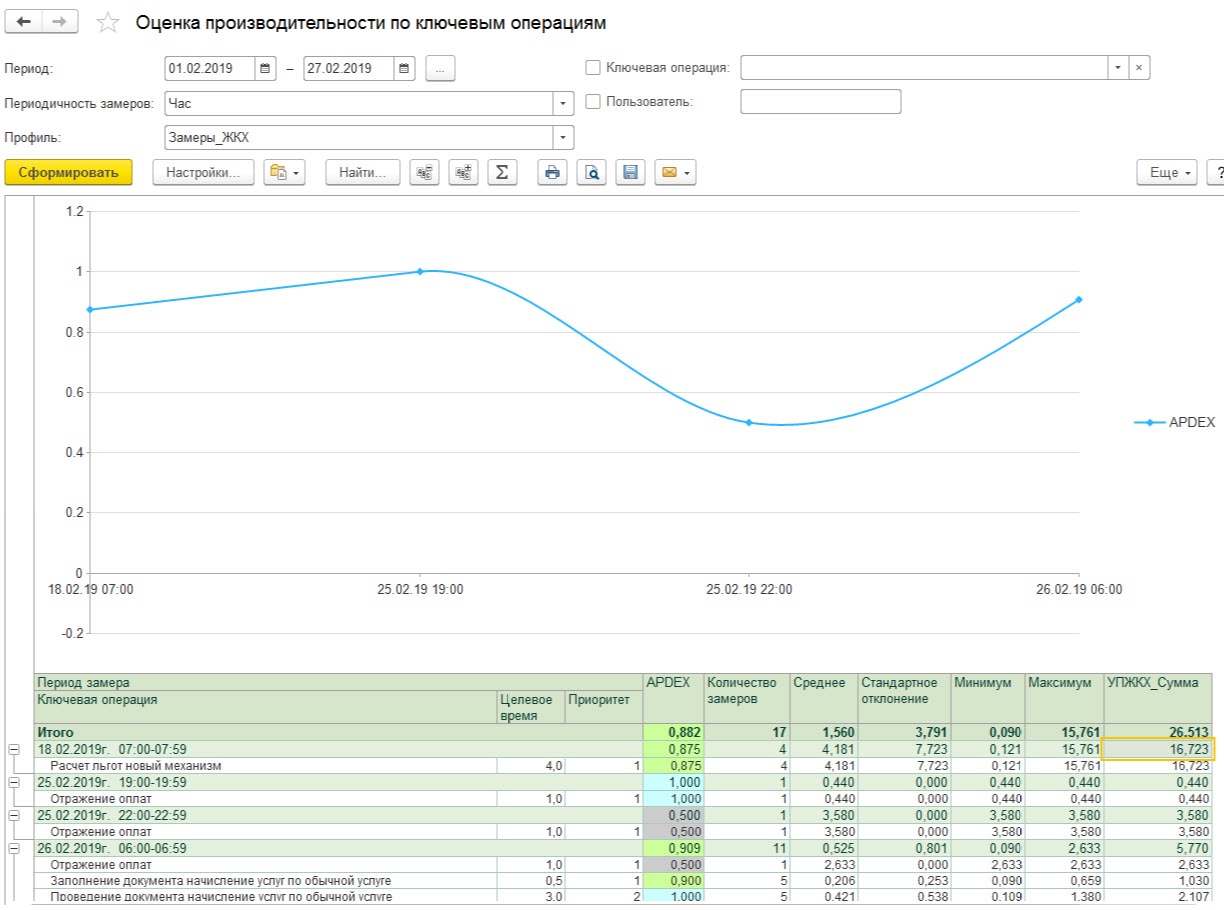Click the Настройки... button
Image resolution: width=1224 pixels, height=910 pixels.
[203, 173]
